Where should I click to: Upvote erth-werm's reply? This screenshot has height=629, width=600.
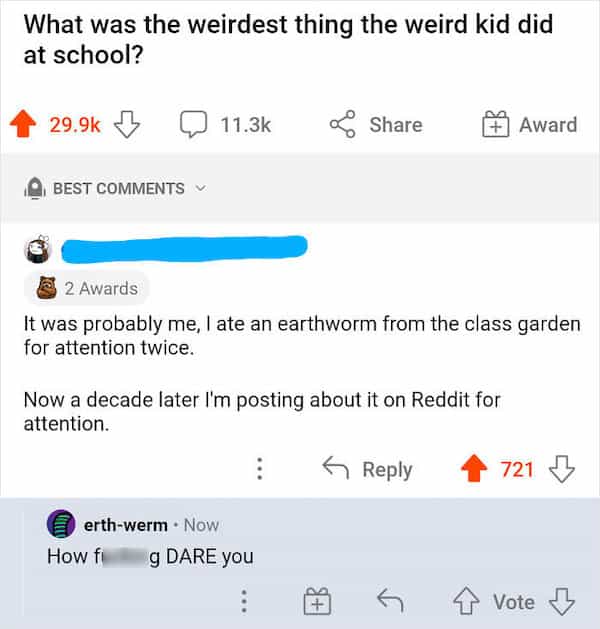[464, 602]
